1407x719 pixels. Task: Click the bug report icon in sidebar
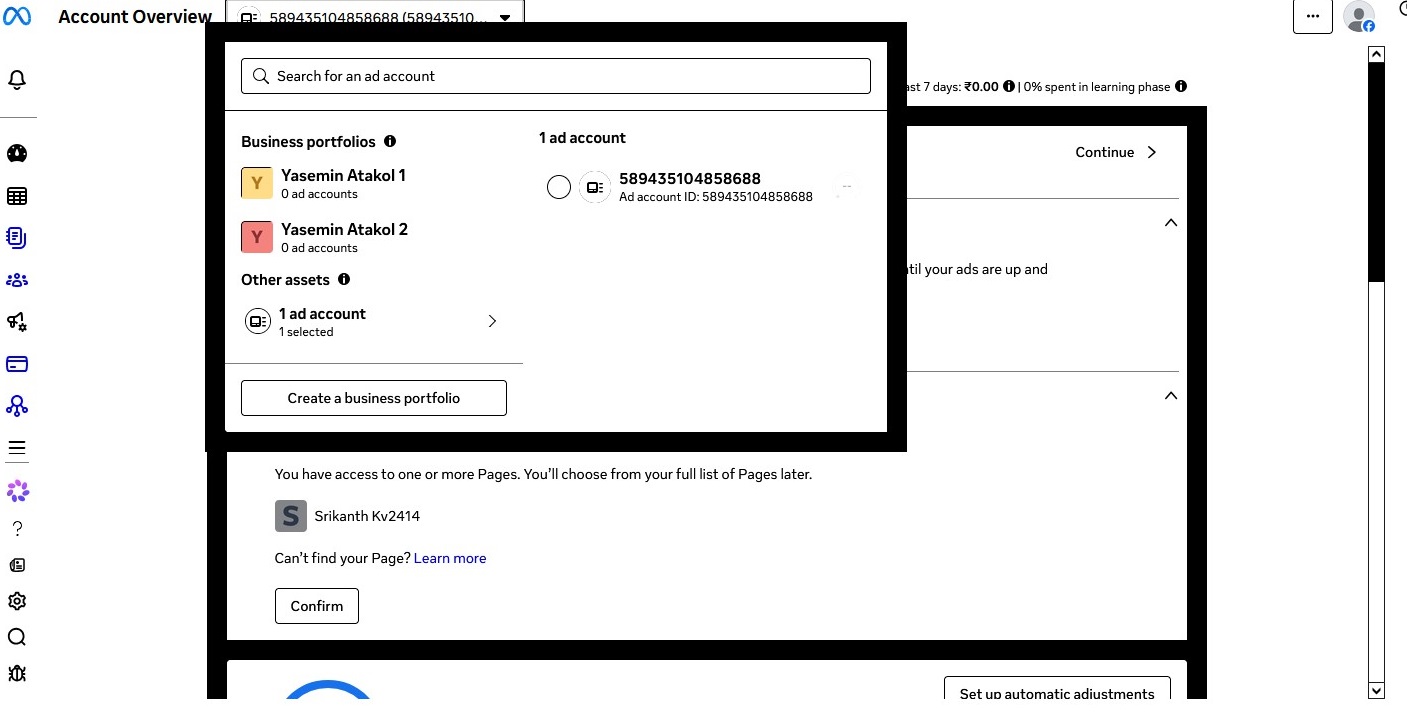pyautogui.click(x=17, y=673)
